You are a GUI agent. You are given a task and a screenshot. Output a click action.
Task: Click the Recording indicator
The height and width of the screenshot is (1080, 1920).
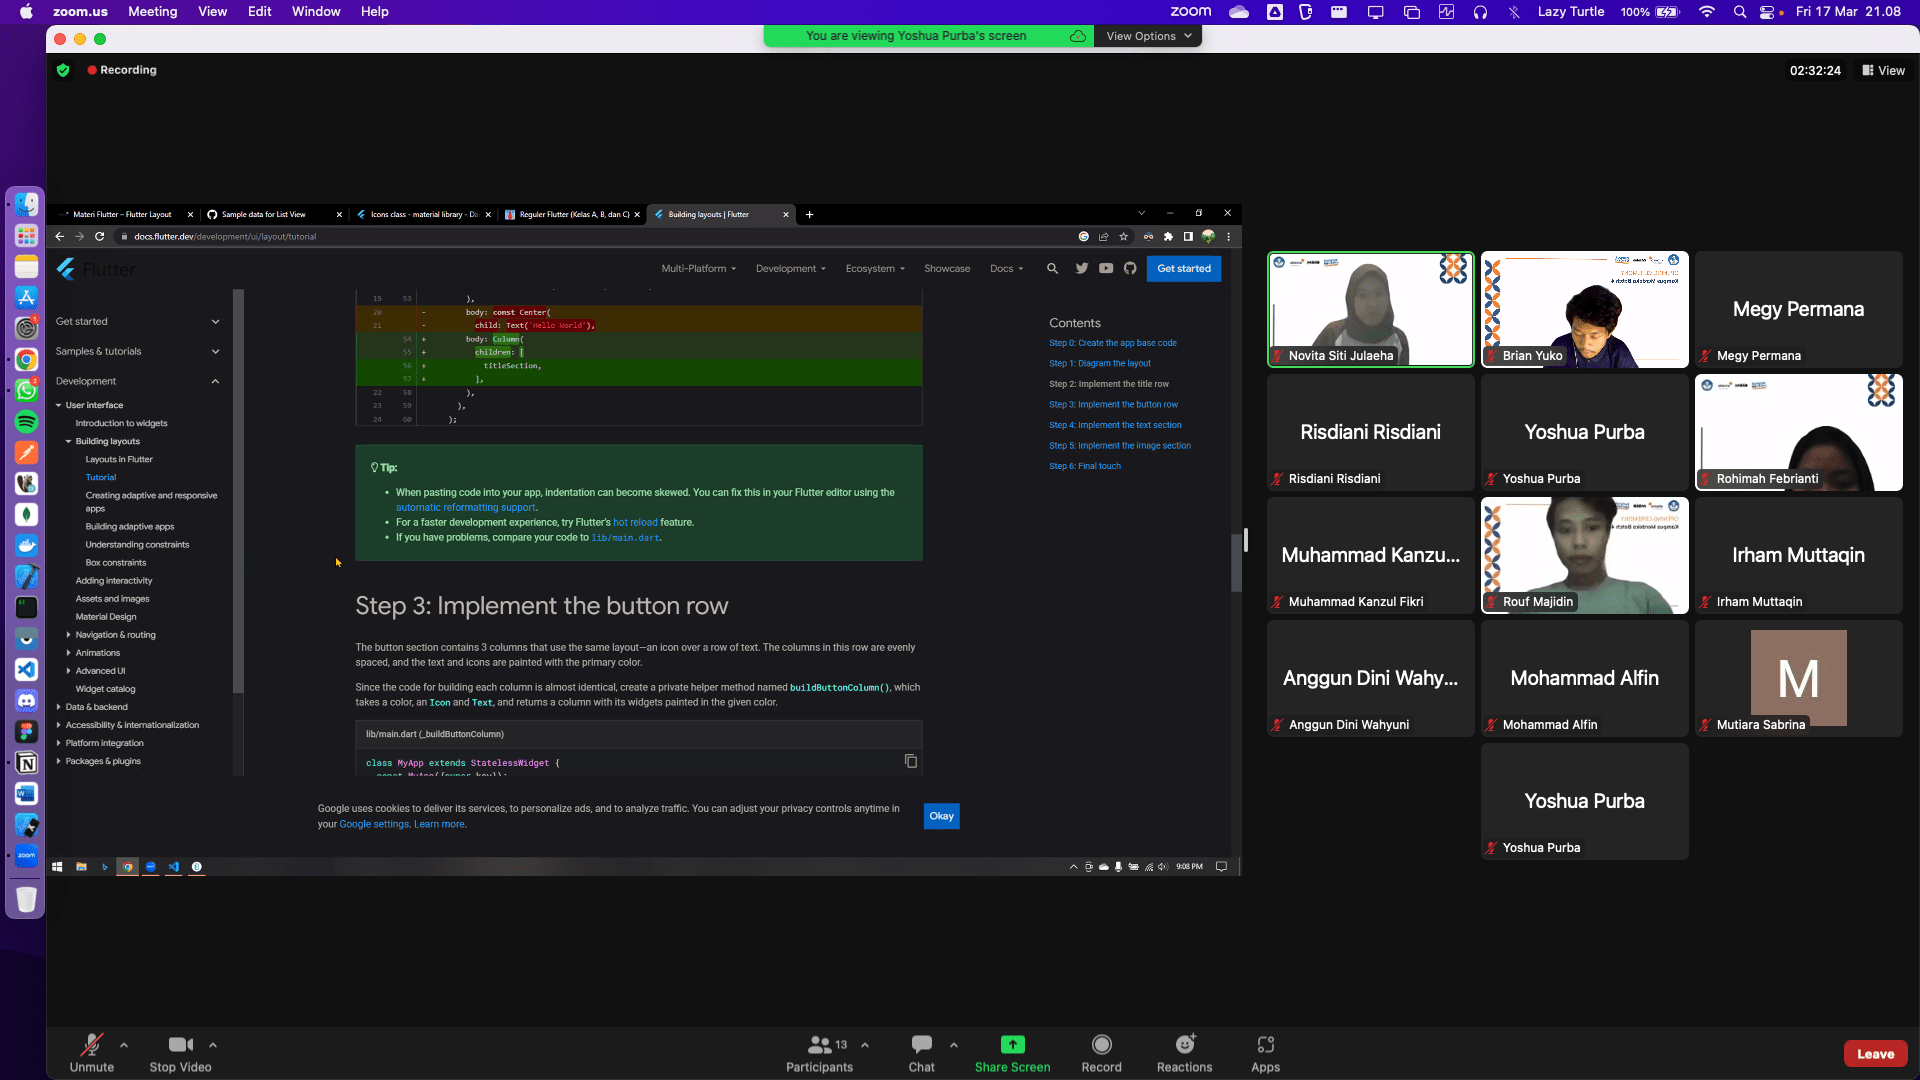(122, 70)
